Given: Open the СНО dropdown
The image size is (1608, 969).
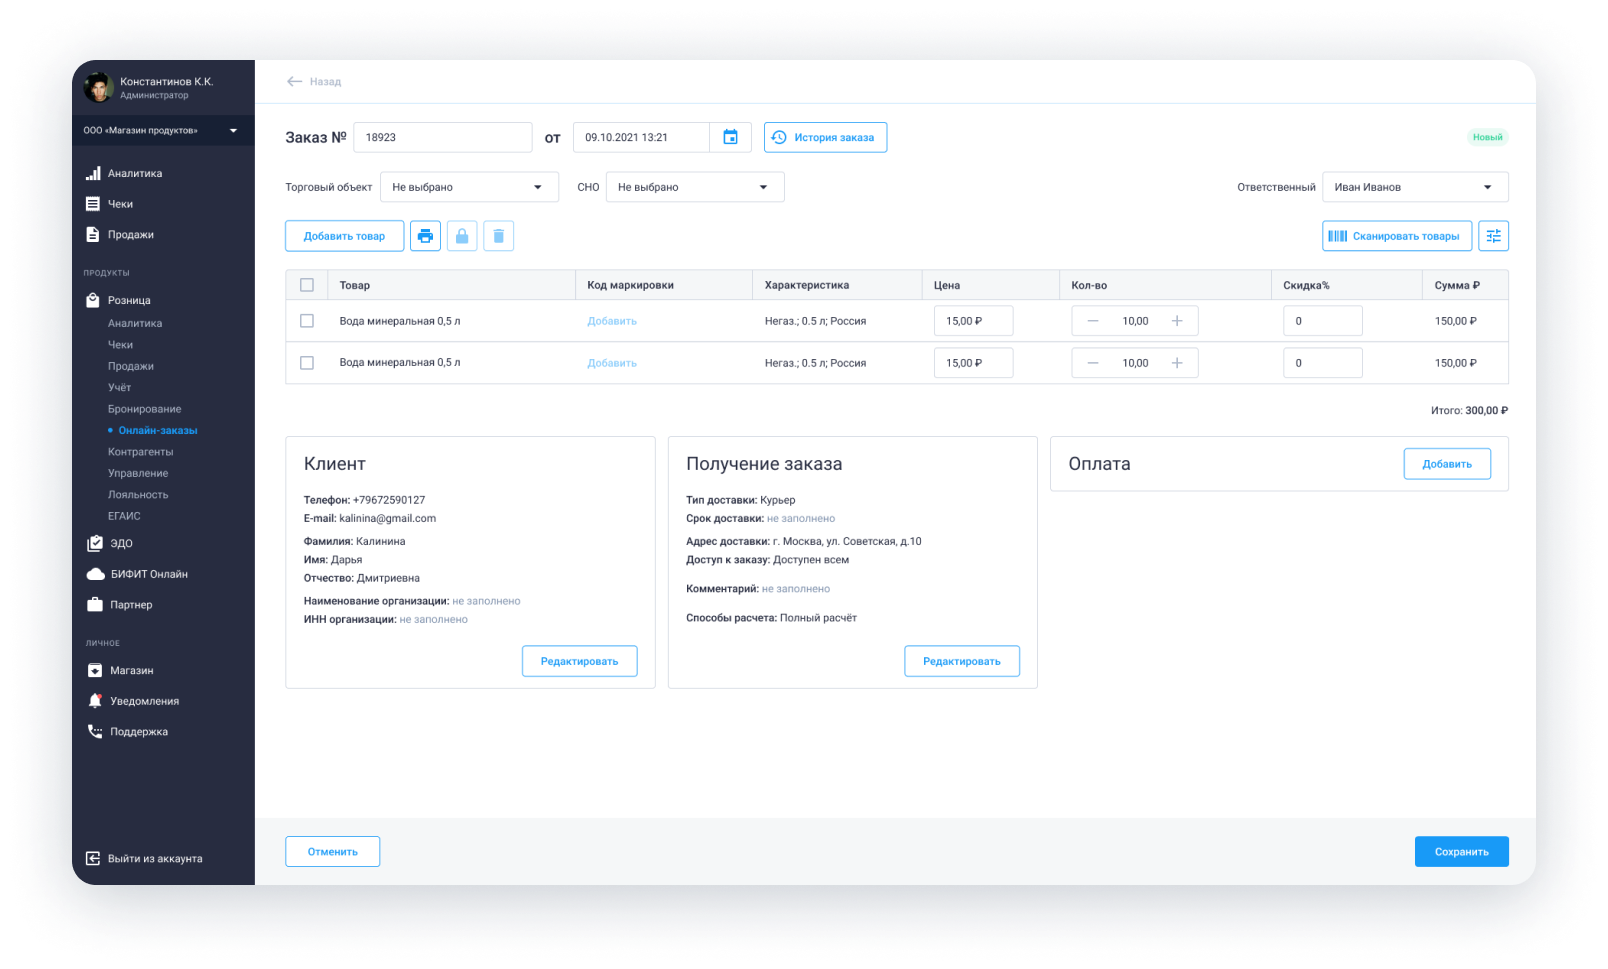Looking at the screenshot, I should 695,187.
